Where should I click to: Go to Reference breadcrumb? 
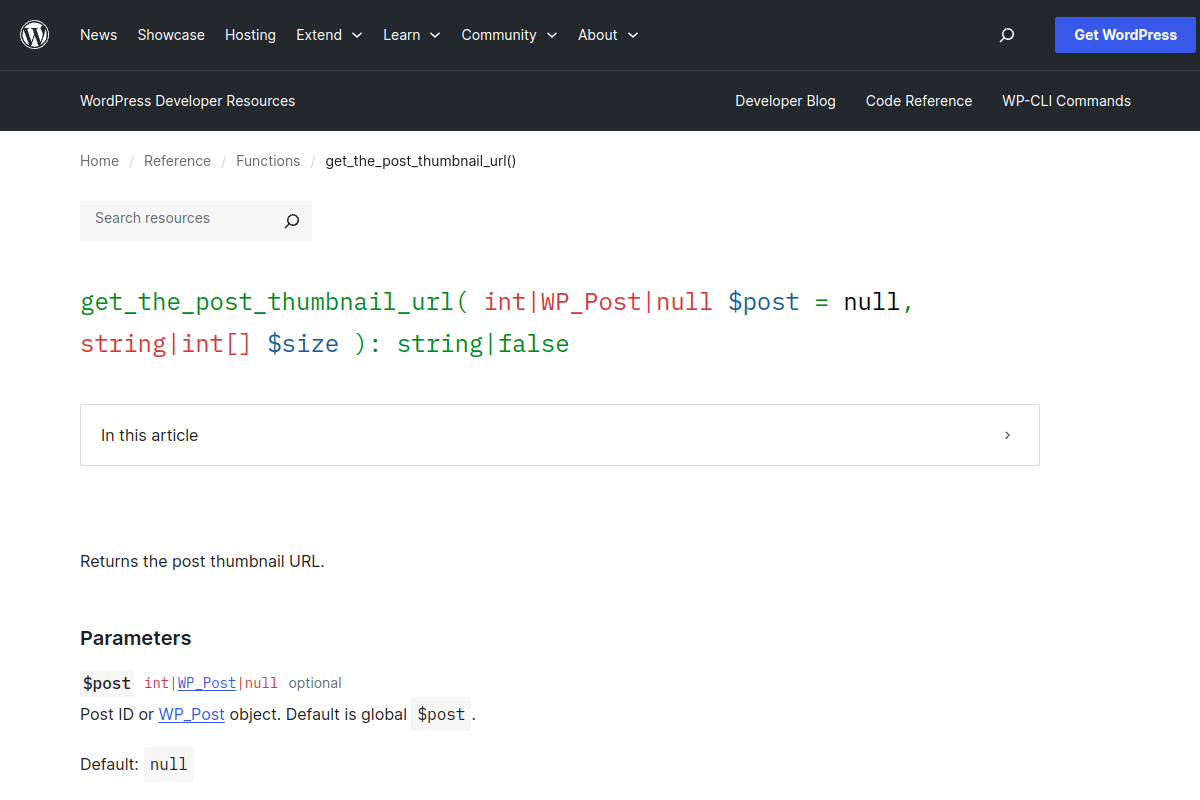177,161
